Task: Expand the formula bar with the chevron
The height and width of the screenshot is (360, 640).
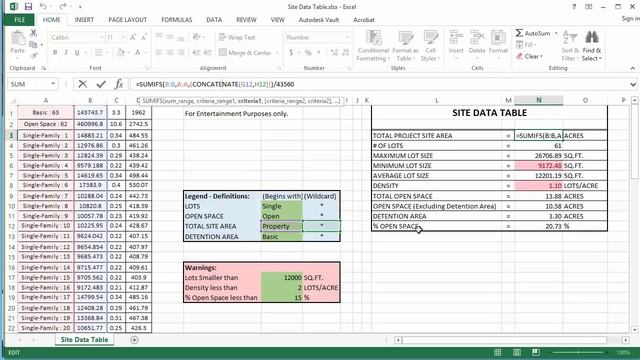Action: click(633, 84)
